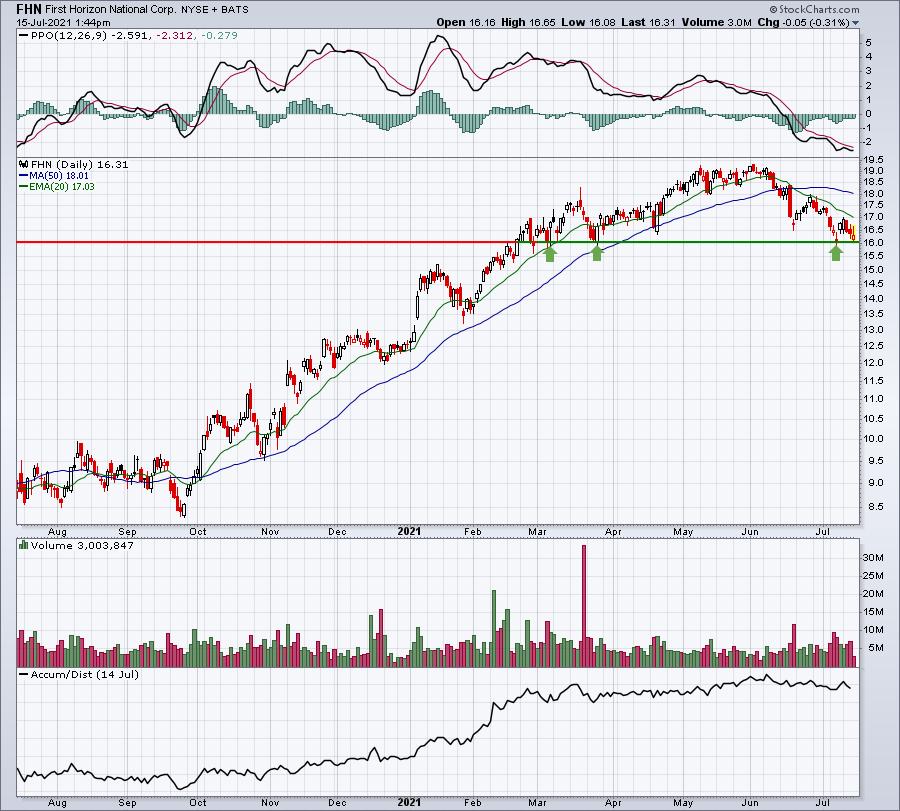This screenshot has width=900, height=811.
Task: Click the candlestick icon beside FHN (Daily)
Action: click(x=24, y=165)
